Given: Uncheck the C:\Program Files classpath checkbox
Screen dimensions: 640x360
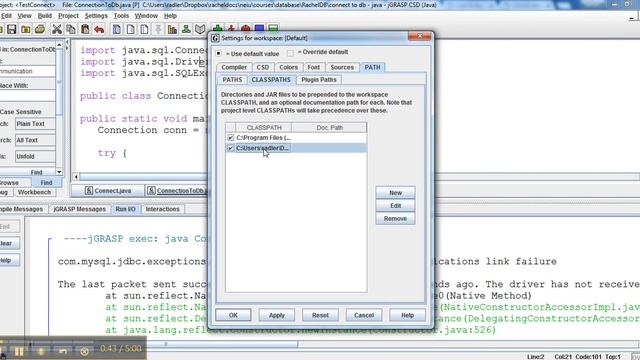Looking at the screenshot, I should [x=231, y=138].
